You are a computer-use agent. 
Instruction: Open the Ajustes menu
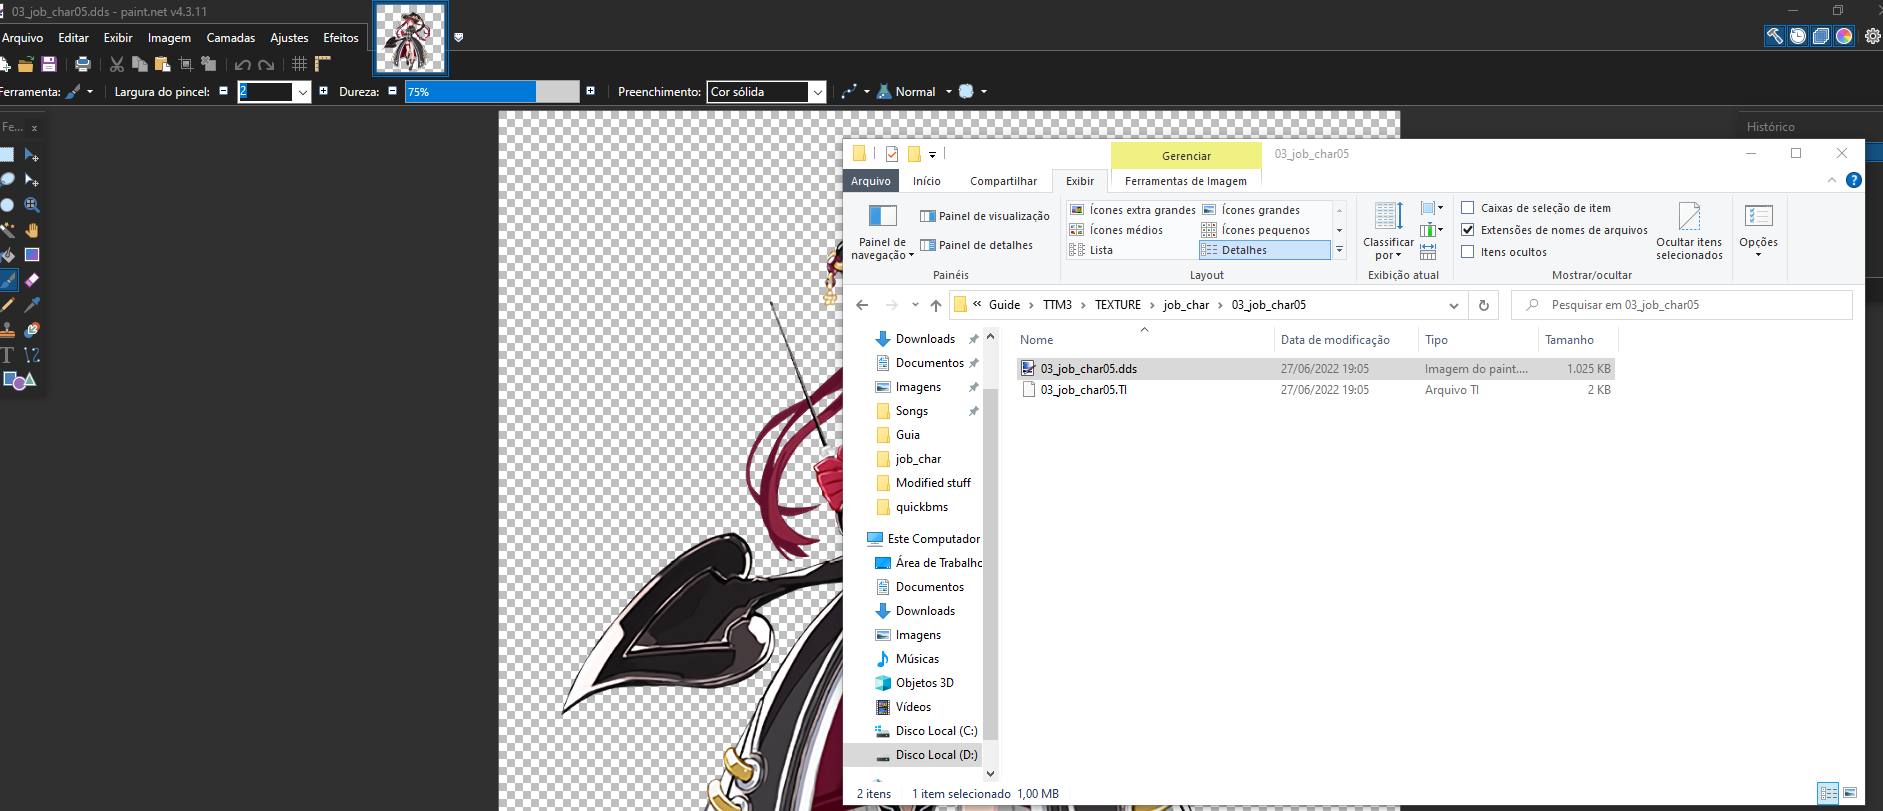coord(289,38)
